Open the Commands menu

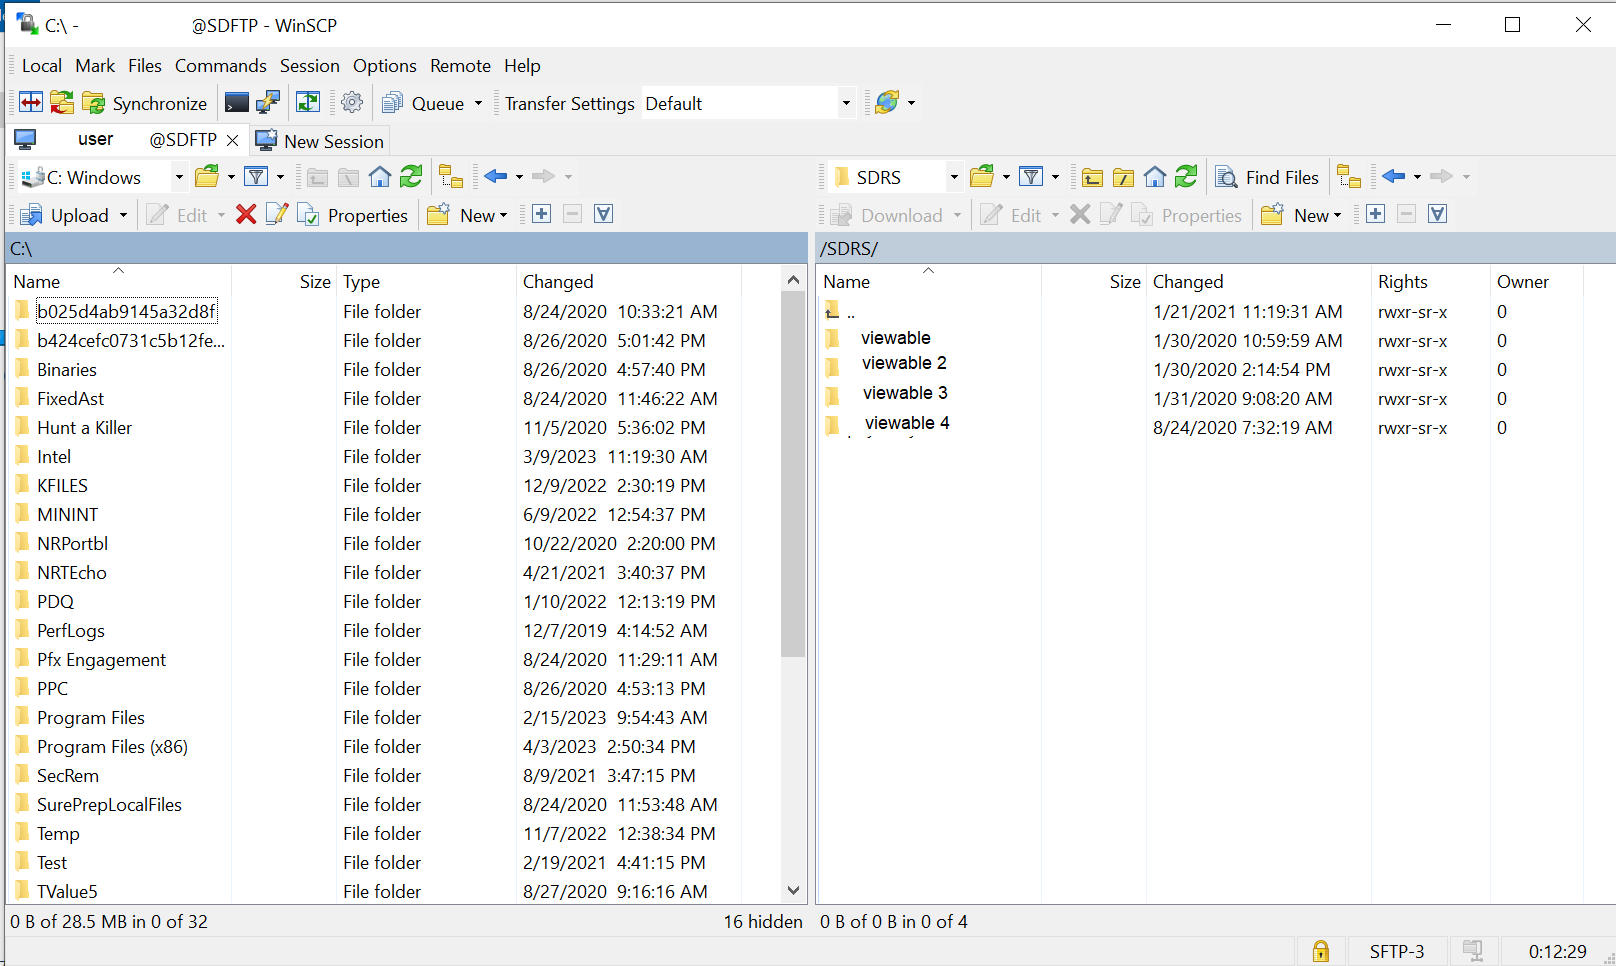[x=220, y=66]
